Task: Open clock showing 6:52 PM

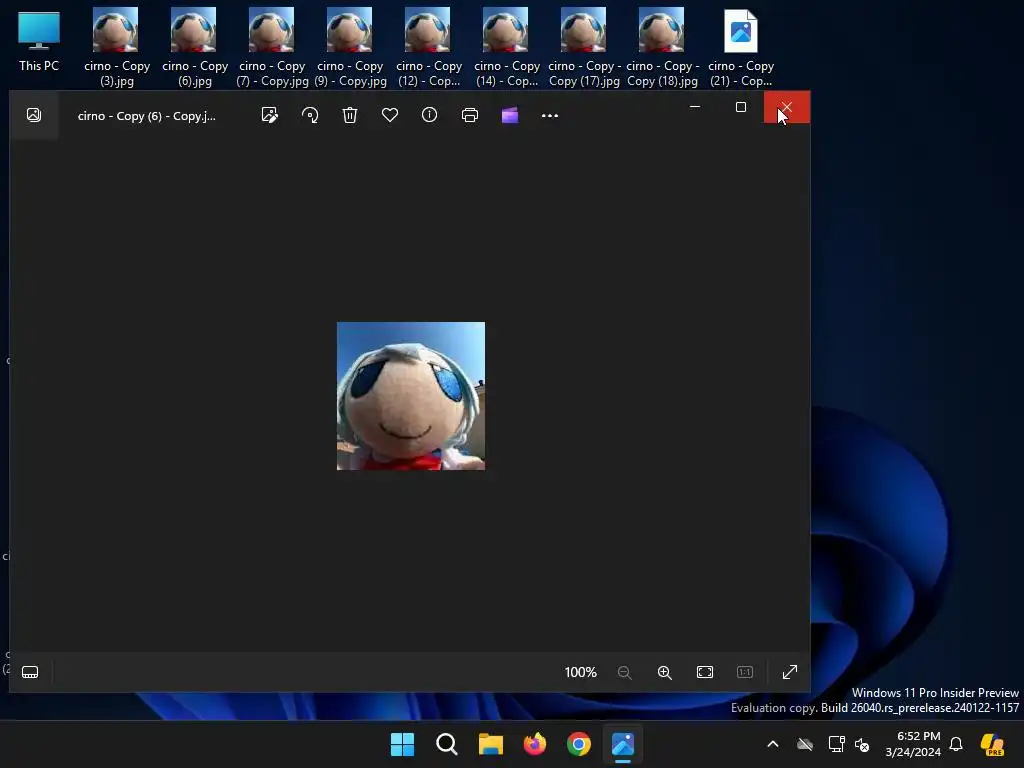Action: point(913,744)
